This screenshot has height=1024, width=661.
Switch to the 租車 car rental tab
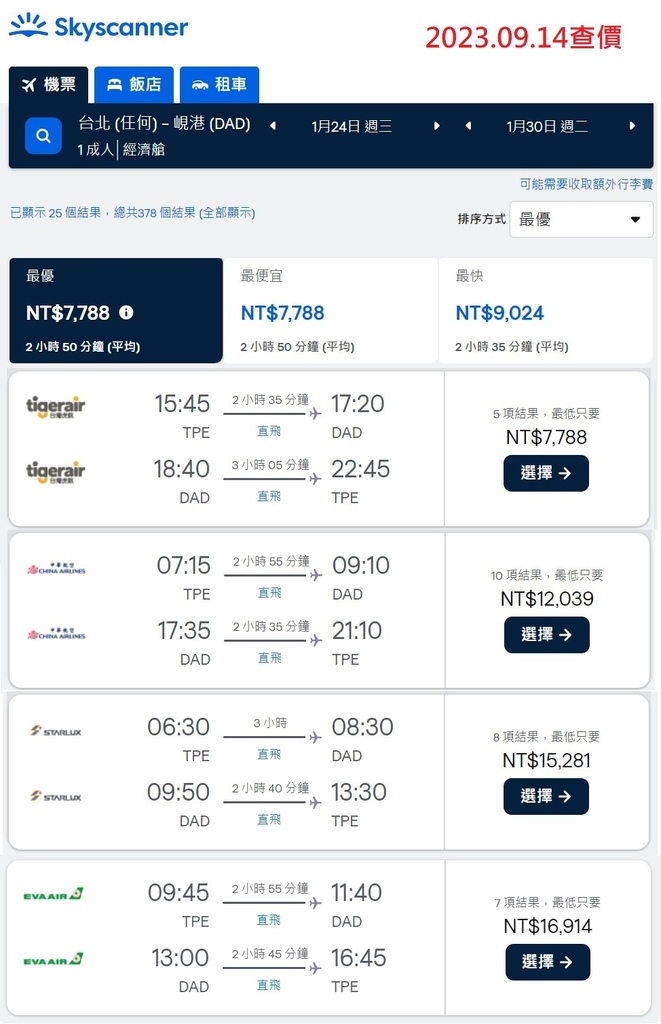tap(219, 85)
